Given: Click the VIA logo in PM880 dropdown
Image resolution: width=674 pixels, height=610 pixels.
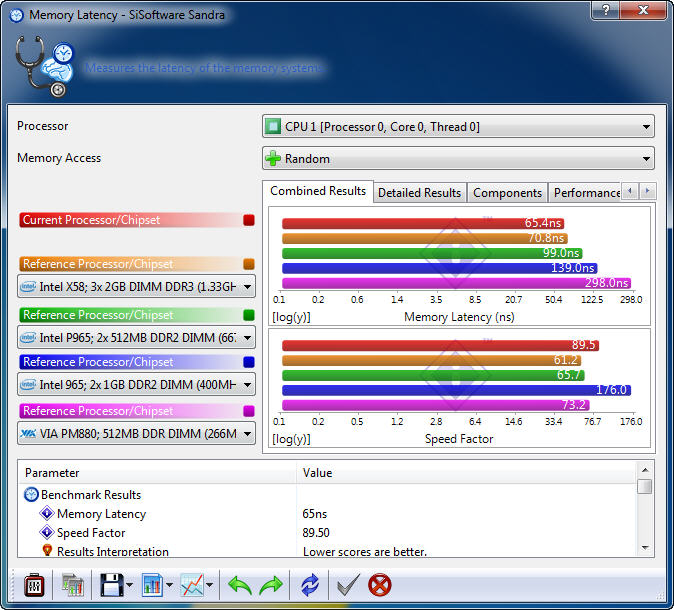Looking at the screenshot, I should (x=28, y=433).
